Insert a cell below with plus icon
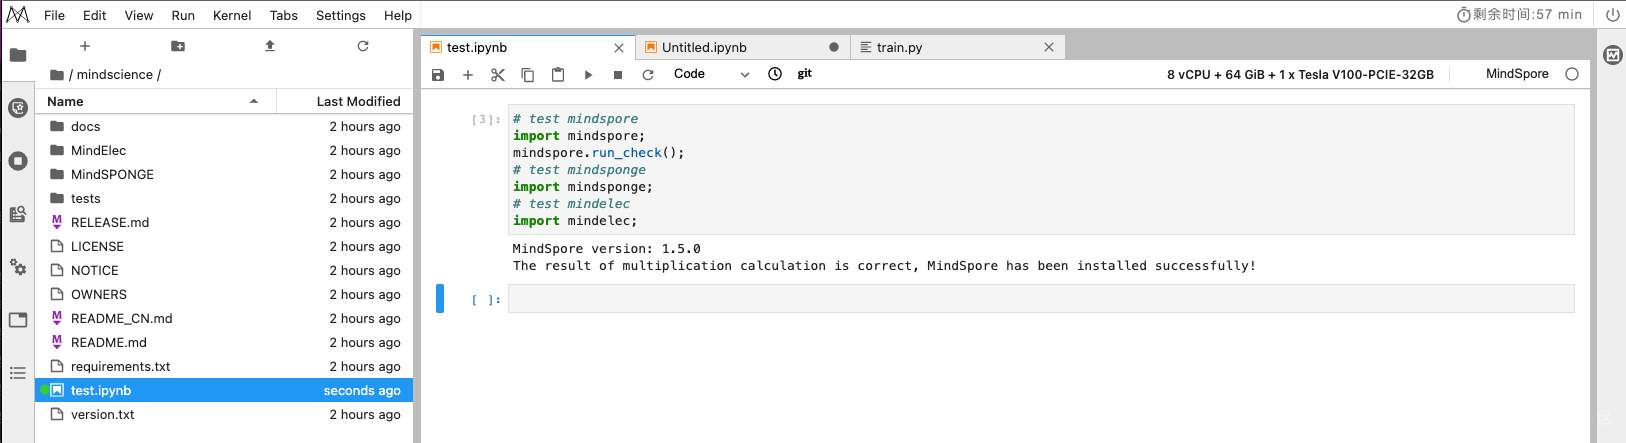The image size is (1626, 443). point(467,74)
